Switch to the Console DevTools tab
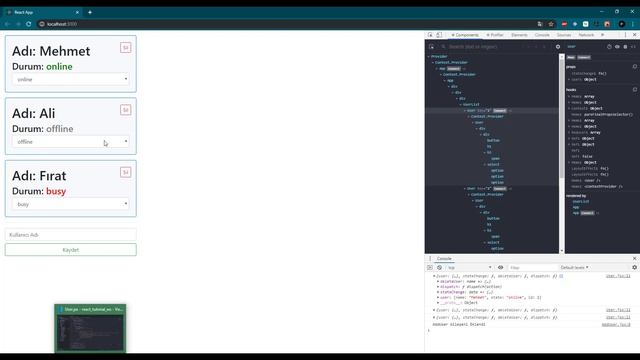 (542, 35)
